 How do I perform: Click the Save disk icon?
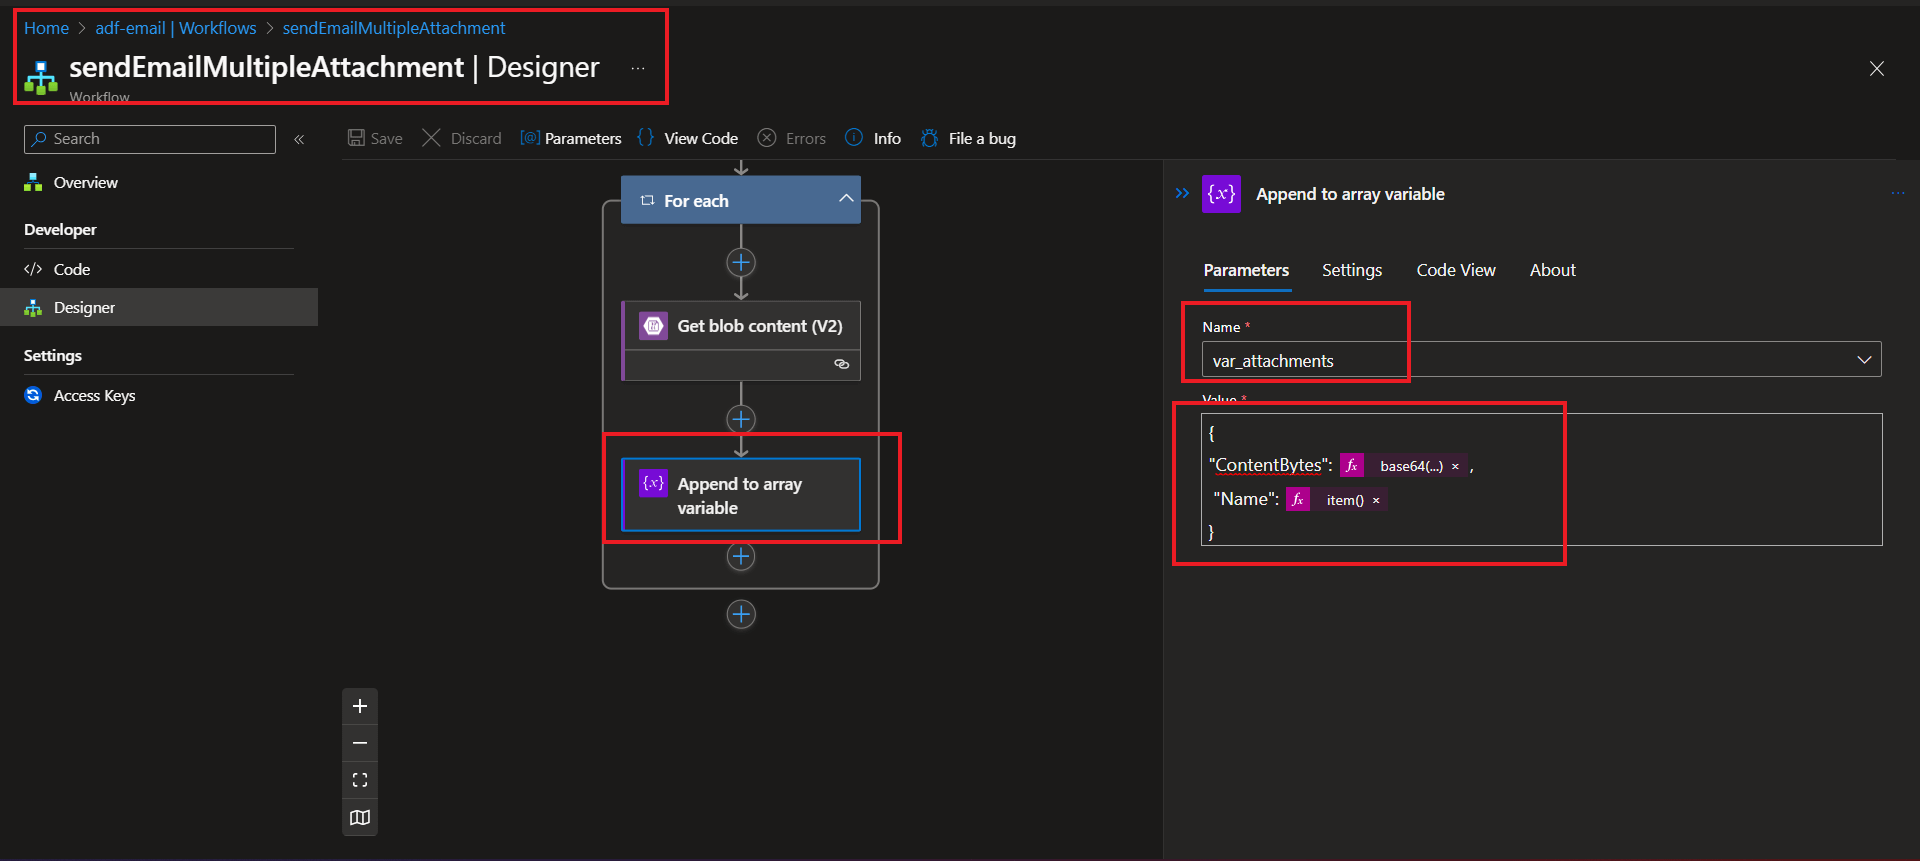click(356, 138)
